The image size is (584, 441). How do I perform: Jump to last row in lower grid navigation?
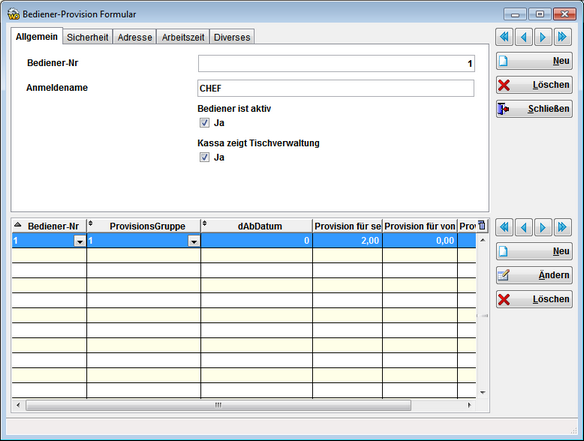point(562,227)
